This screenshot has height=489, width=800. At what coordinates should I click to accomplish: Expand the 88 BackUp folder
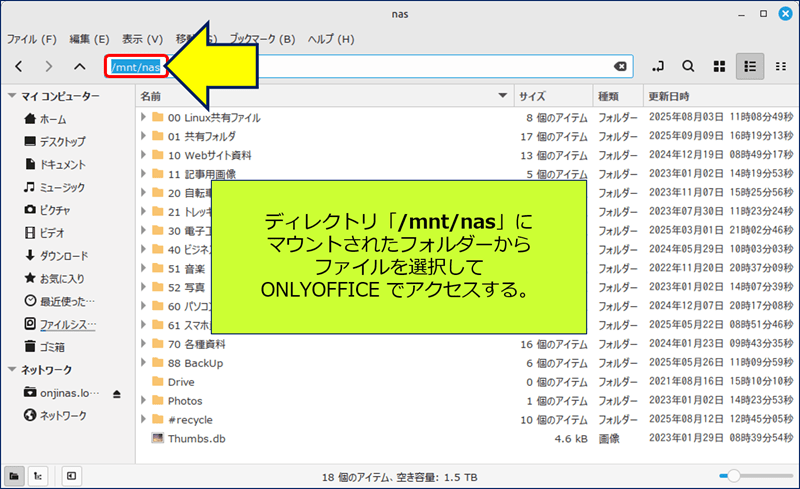click(144, 362)
